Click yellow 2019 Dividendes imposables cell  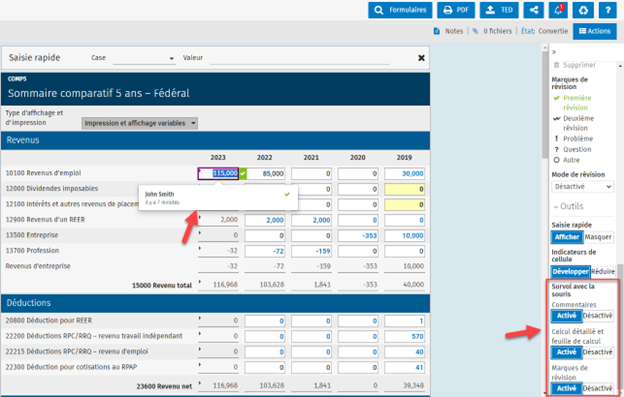pos(404,189)
